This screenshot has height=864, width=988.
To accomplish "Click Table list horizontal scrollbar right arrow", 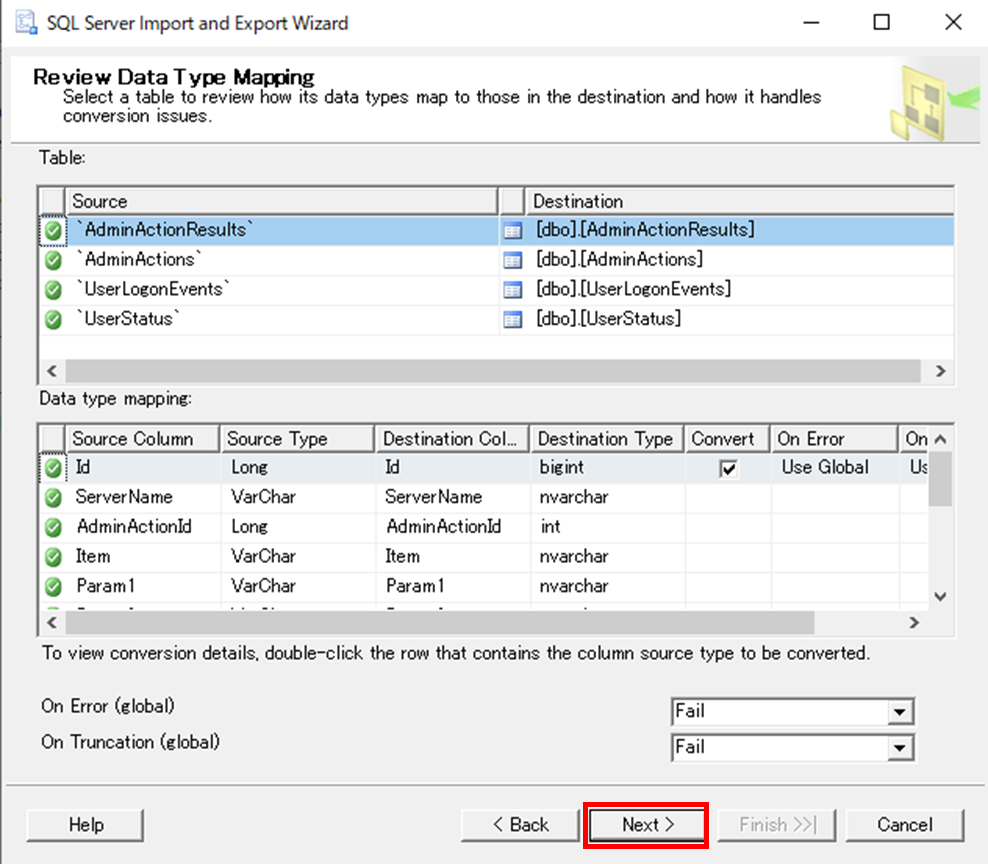I will point(940,371).
